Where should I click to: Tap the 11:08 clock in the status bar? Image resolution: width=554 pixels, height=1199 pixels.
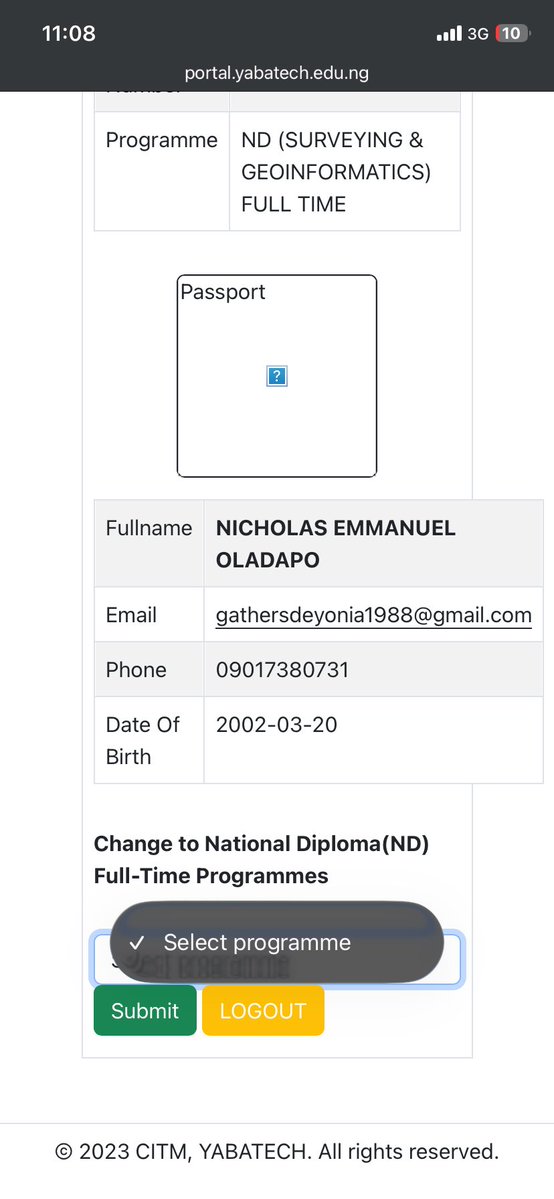(x=69, y=34)
